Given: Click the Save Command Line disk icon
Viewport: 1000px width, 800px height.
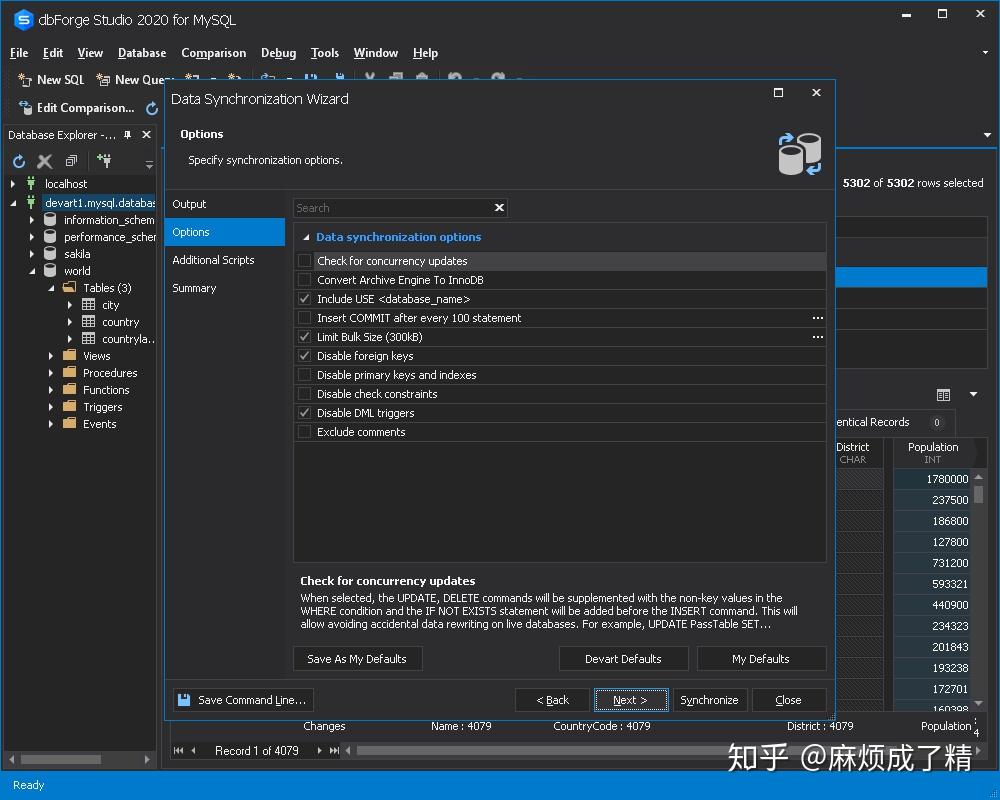Looking at the screenshot, I should click(183, 699).
